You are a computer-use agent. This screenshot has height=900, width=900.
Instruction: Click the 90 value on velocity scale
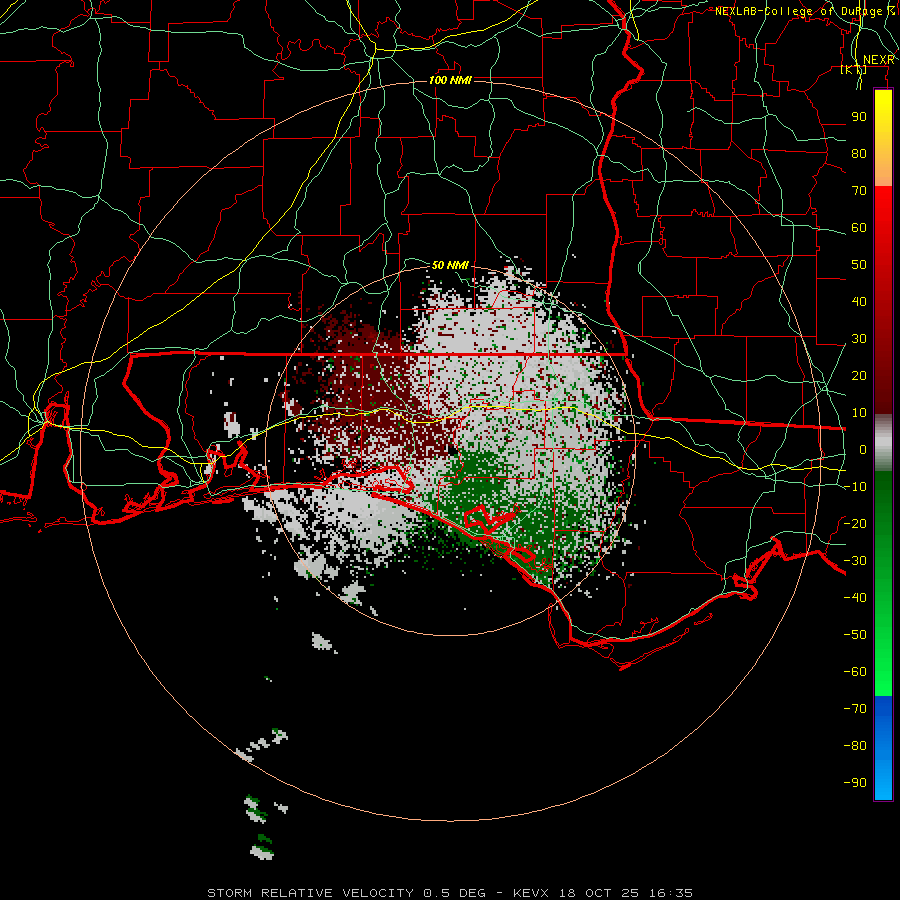pyautogui.click(x=859, y=117)
